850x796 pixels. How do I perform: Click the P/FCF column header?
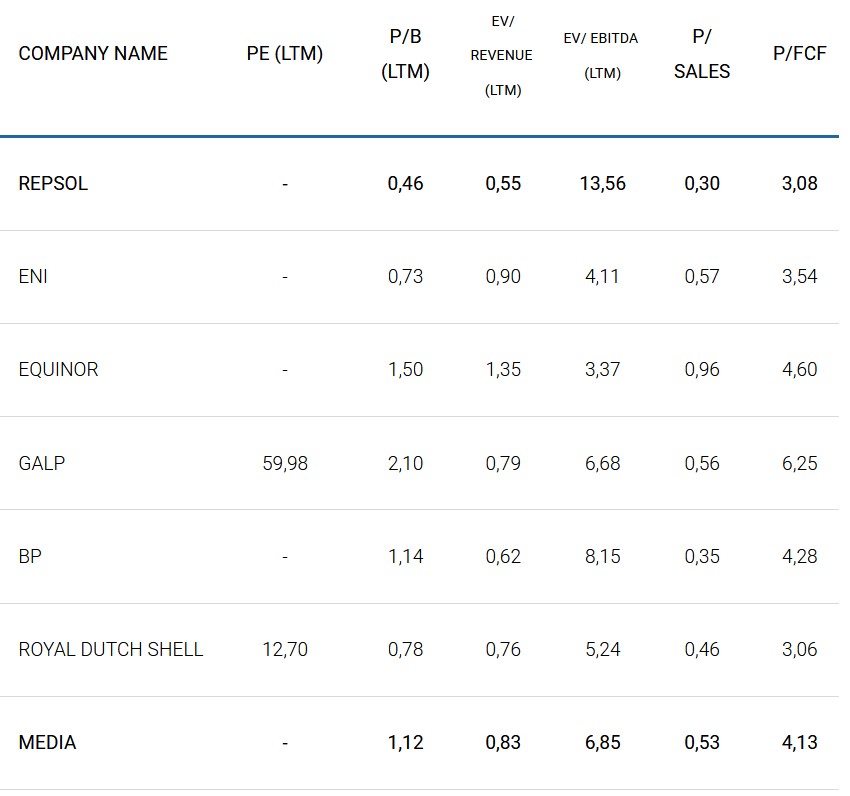click(x=800, y=54)
